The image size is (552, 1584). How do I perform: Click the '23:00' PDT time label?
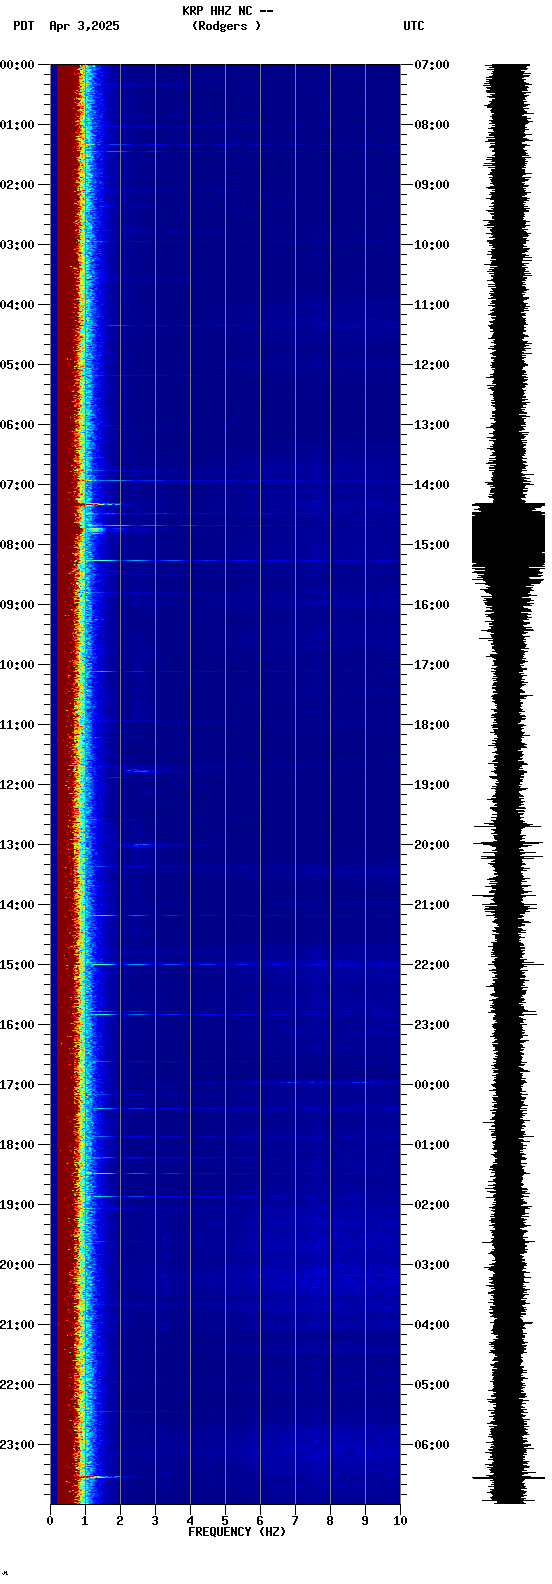[x=17, y=1445]
